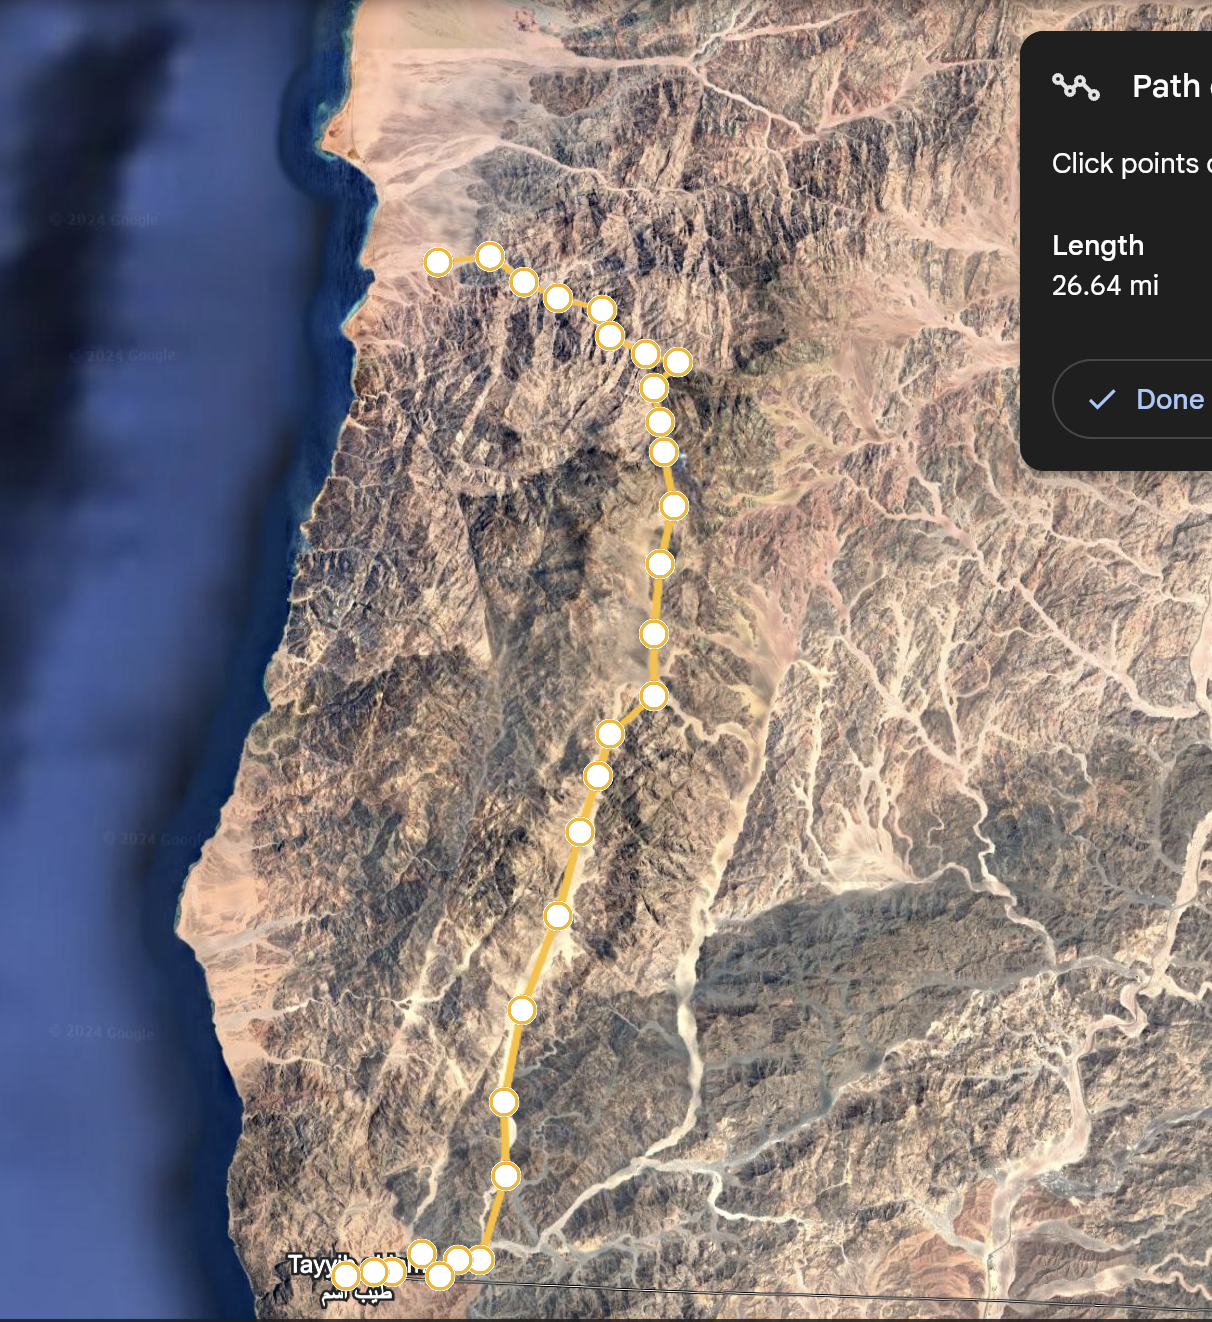This screenshot has width=1212, height=1322.
Task: Click the path's final point by Tayyib label
Action: 345,1276
